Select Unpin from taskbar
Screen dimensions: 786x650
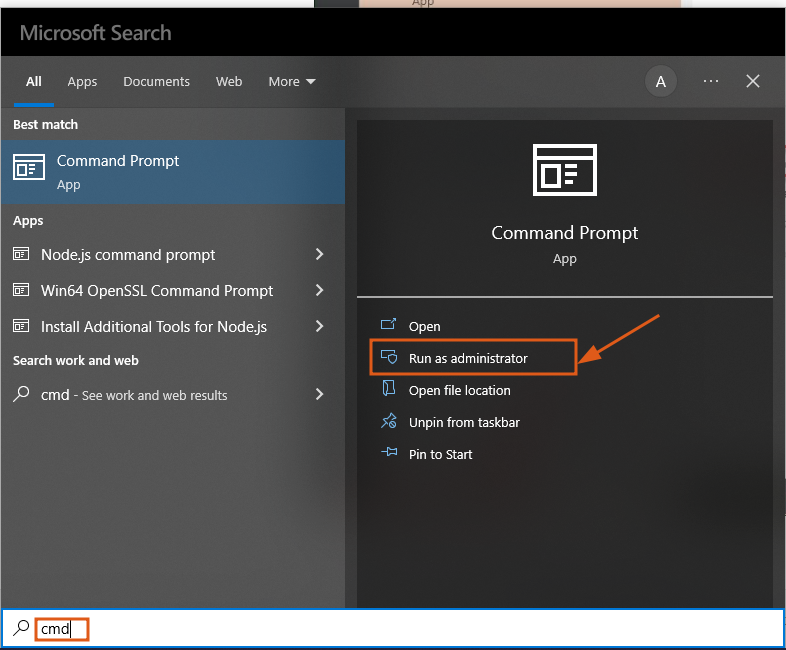coord(564,422)
